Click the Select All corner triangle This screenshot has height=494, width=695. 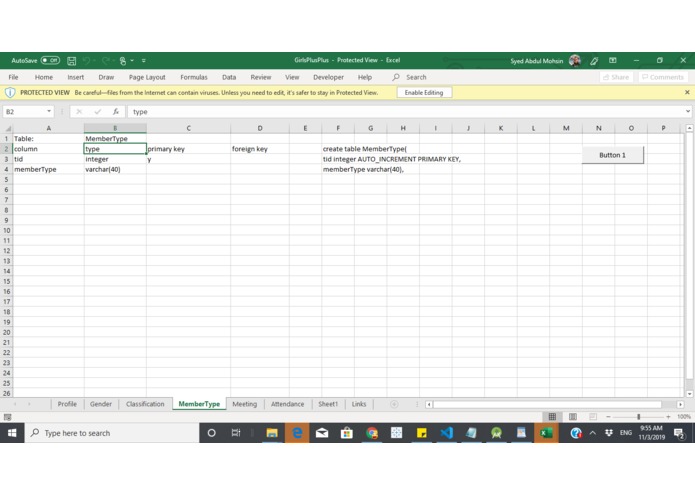pos(7,128)
